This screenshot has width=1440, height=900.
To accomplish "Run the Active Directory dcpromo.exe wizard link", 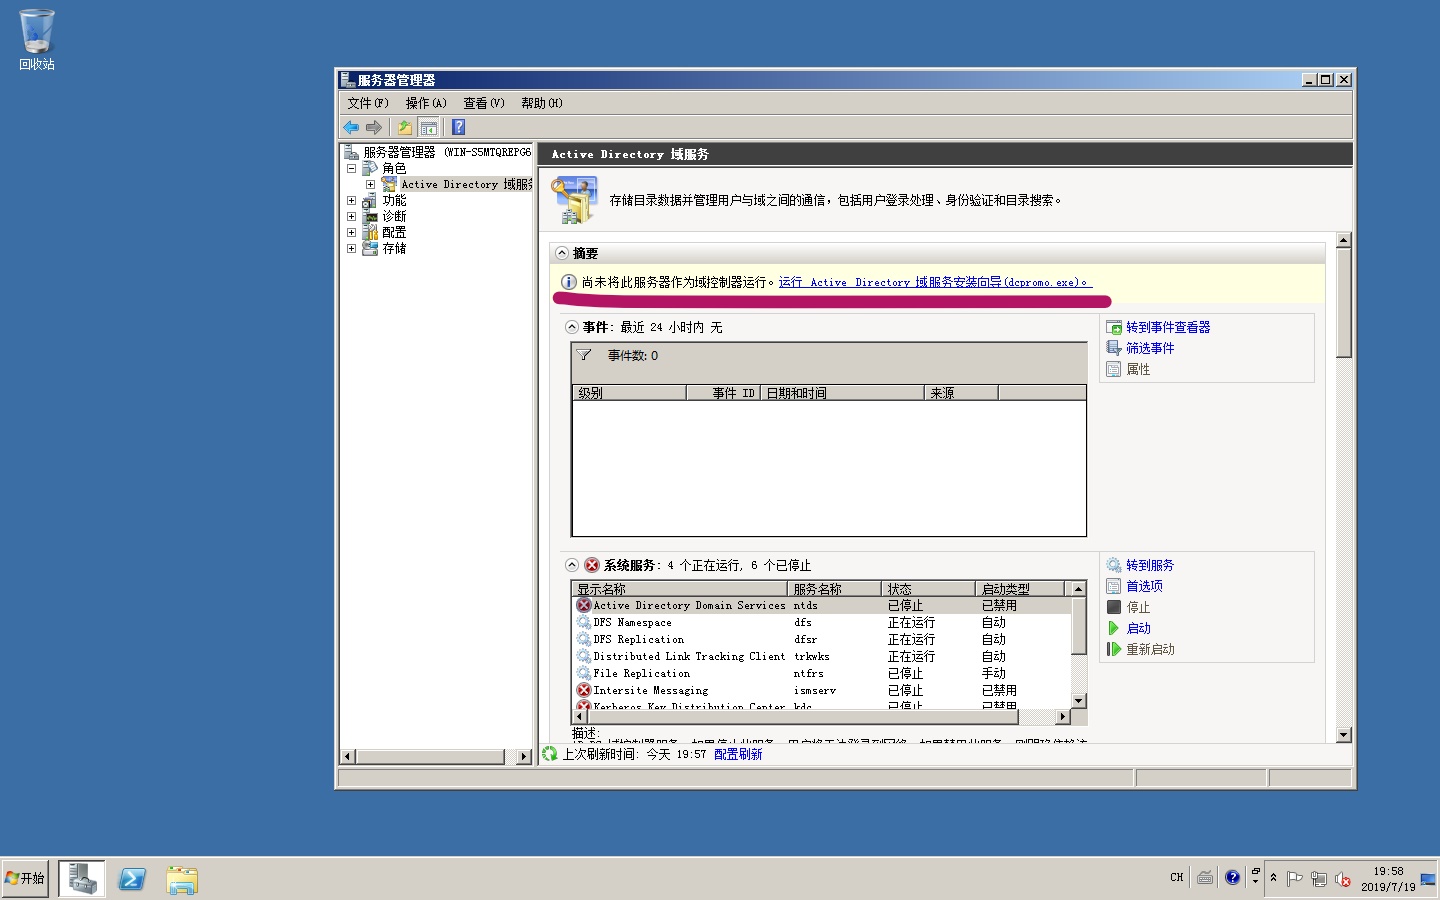I will tap(934, 283).
